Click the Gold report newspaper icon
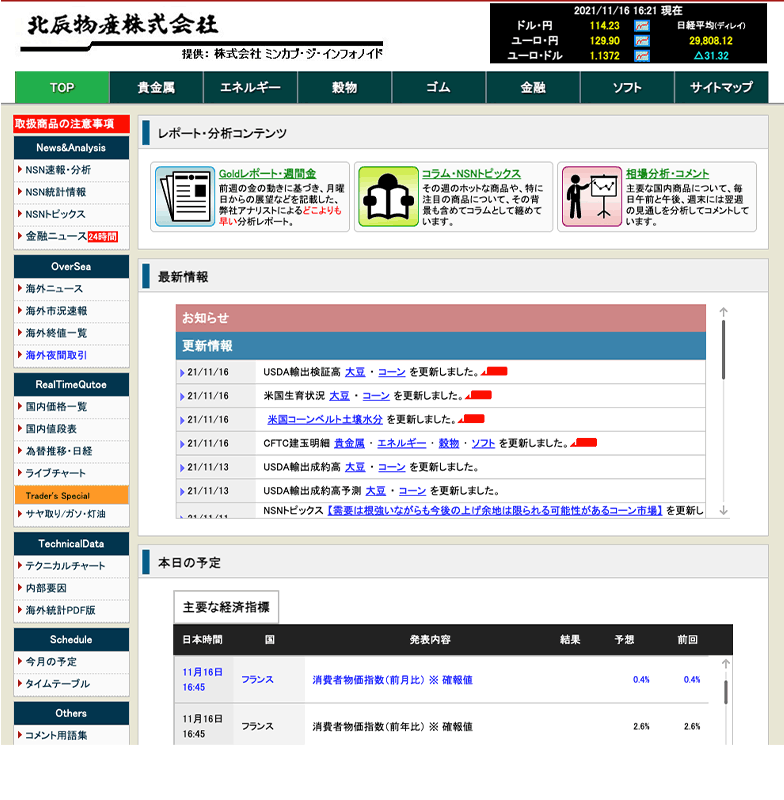784x800 pixels. (x=183, y=197)
